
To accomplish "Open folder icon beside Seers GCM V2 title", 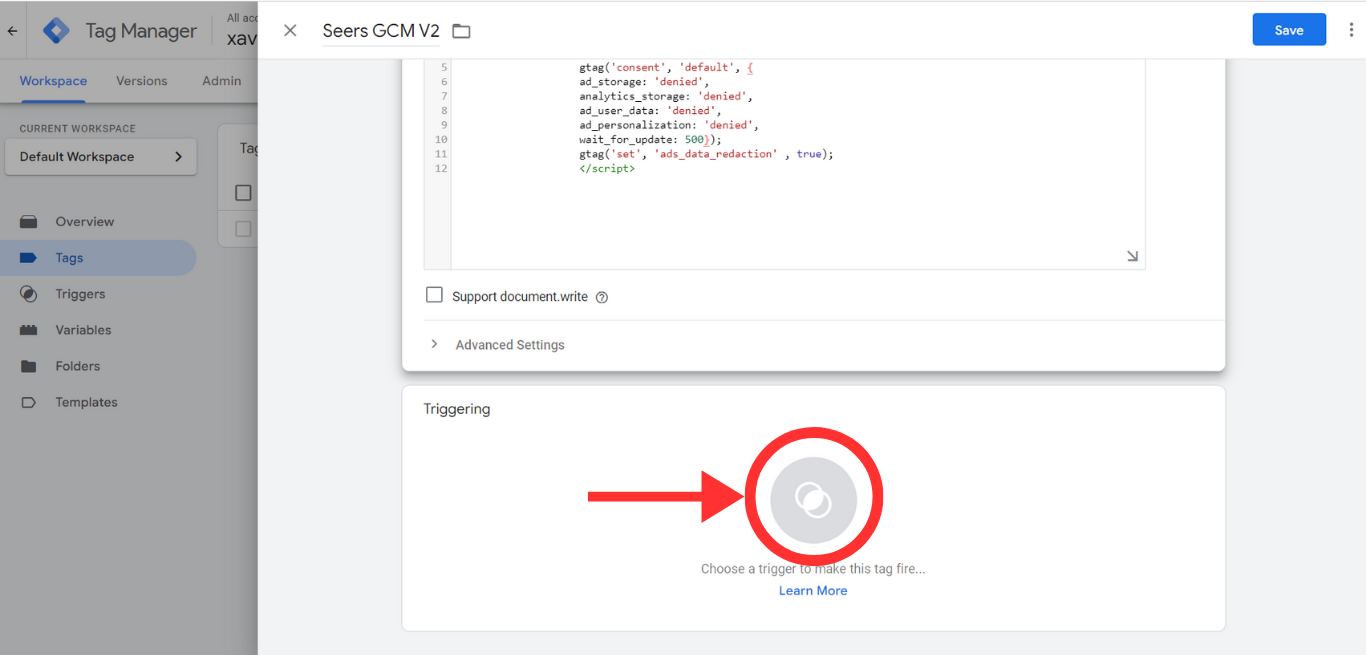I will [x=461, y=31].
